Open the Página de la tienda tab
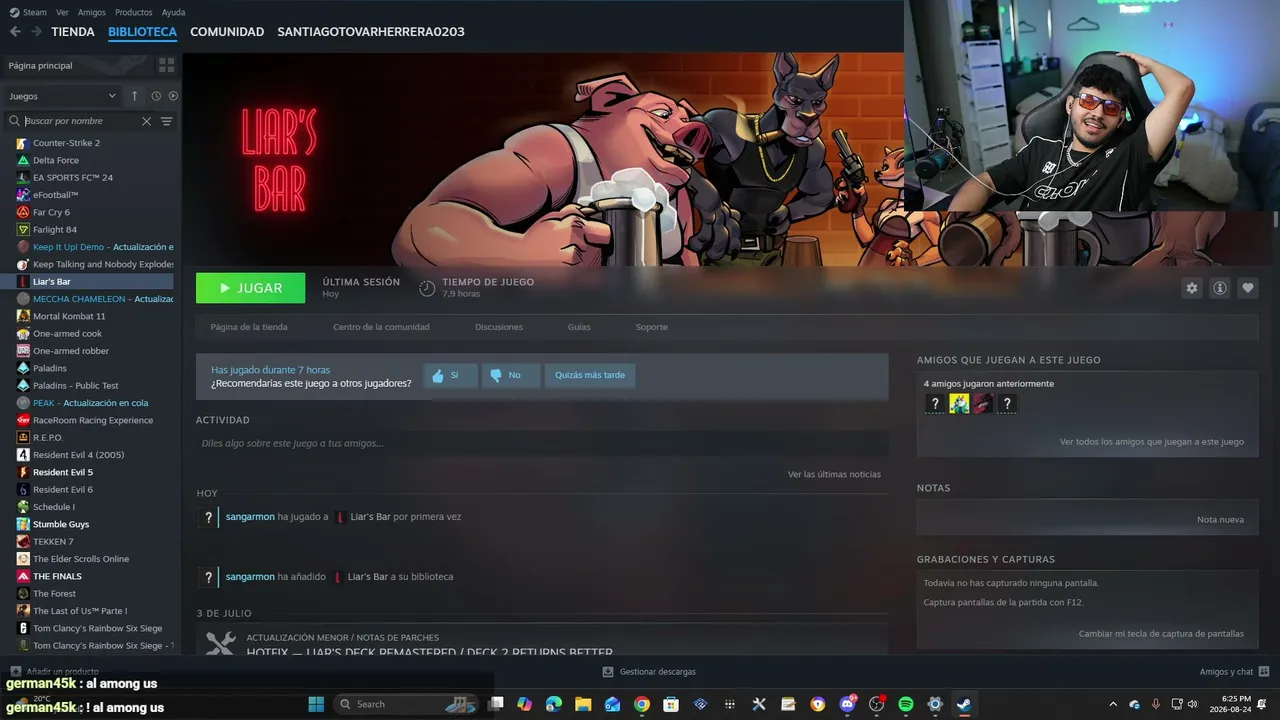Screen dimensions: 1280x720 (x=249, y=327)
